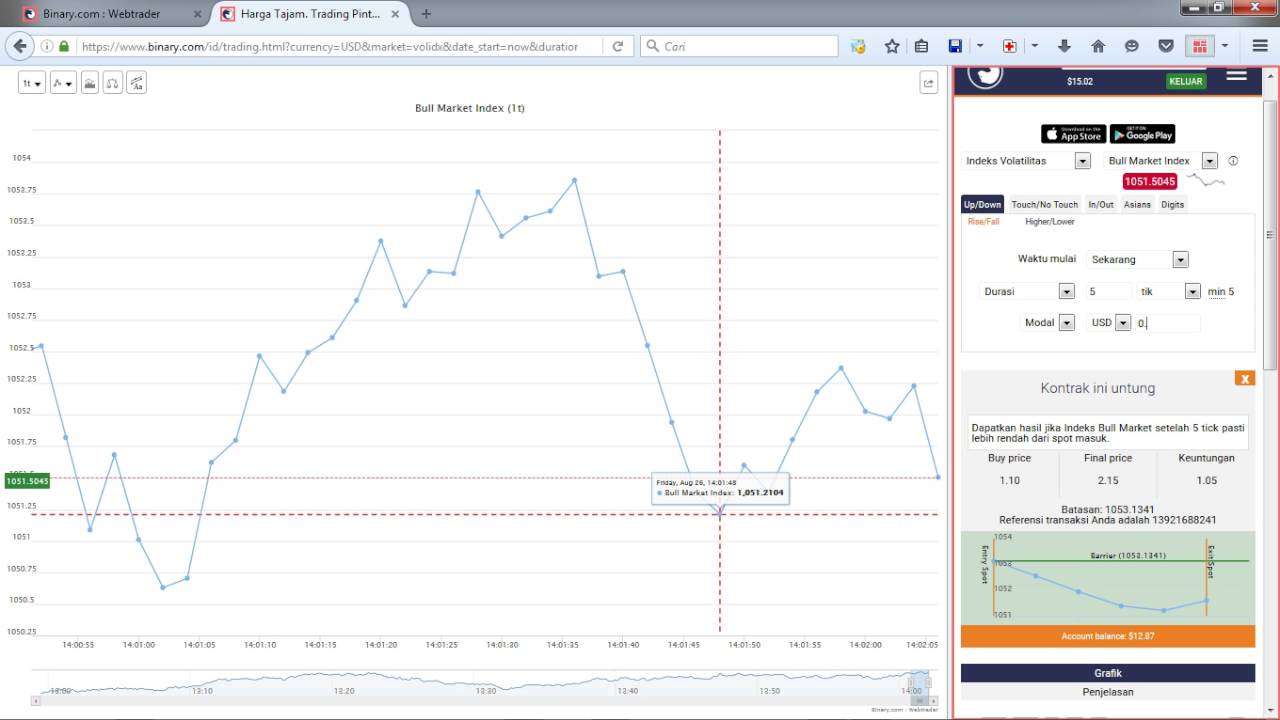The image size is (1280, 720).
Task: Open the downloads arrow icon
Action: point(1064,46)
